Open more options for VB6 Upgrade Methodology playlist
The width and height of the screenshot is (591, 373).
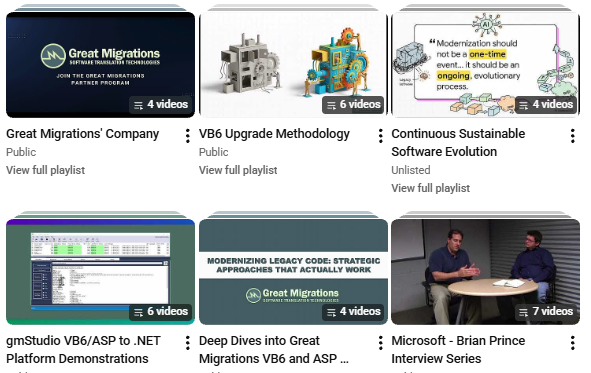point(381,136)
